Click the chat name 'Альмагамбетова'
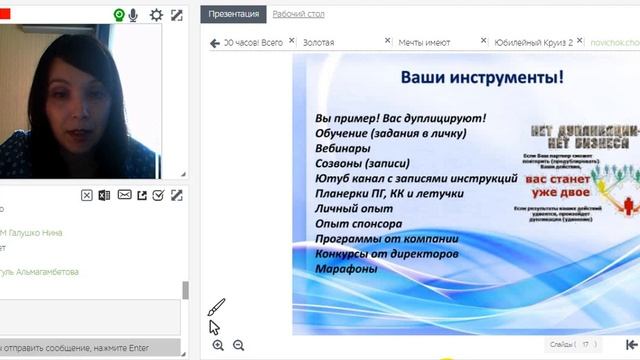 47,272
